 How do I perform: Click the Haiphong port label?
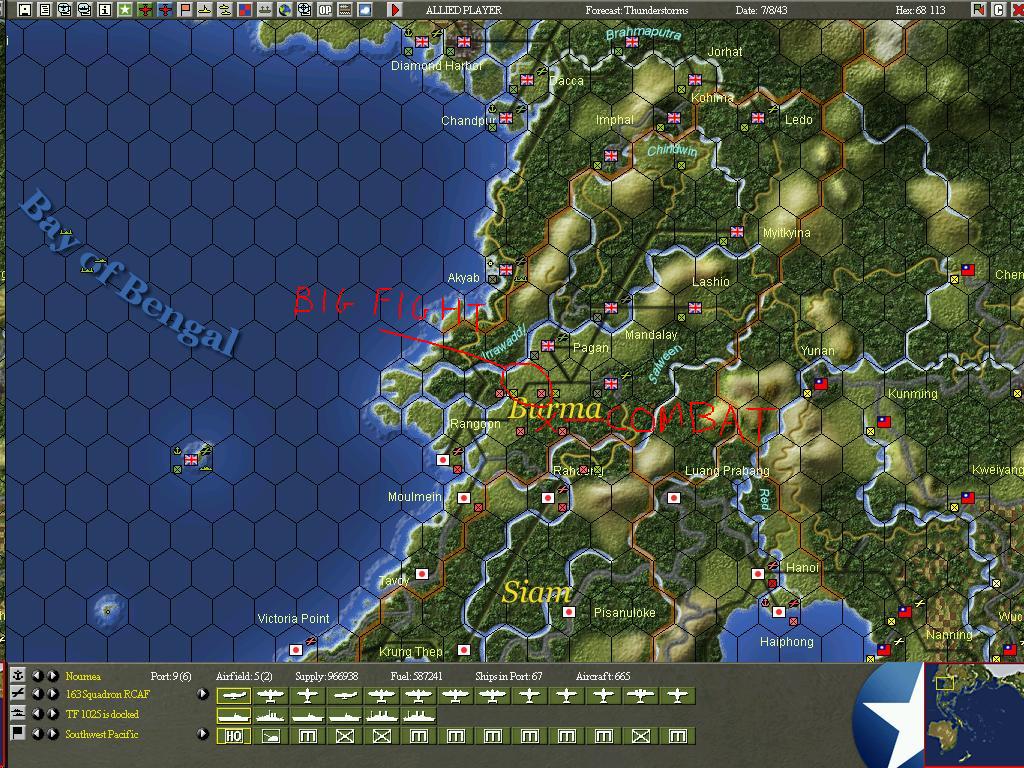tap(786, 642)
